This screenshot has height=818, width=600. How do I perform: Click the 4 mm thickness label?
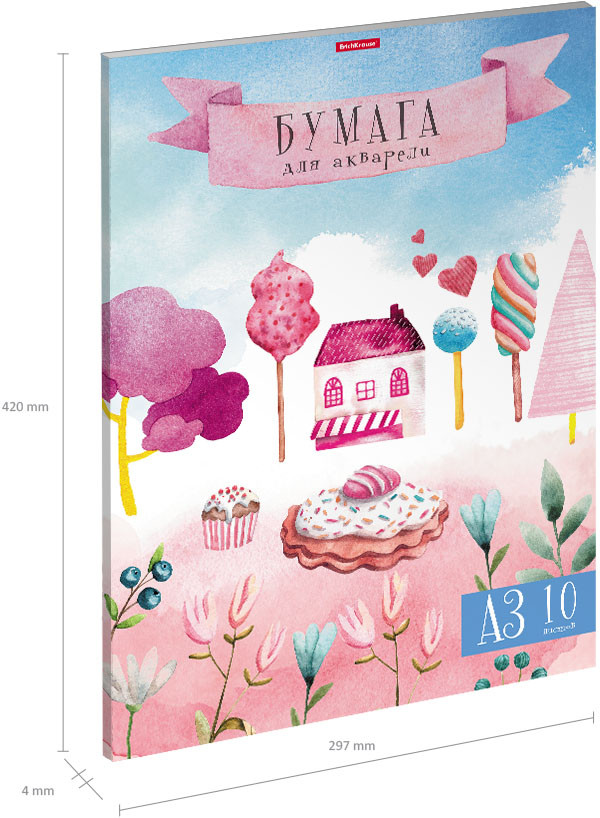coord(38,791)
